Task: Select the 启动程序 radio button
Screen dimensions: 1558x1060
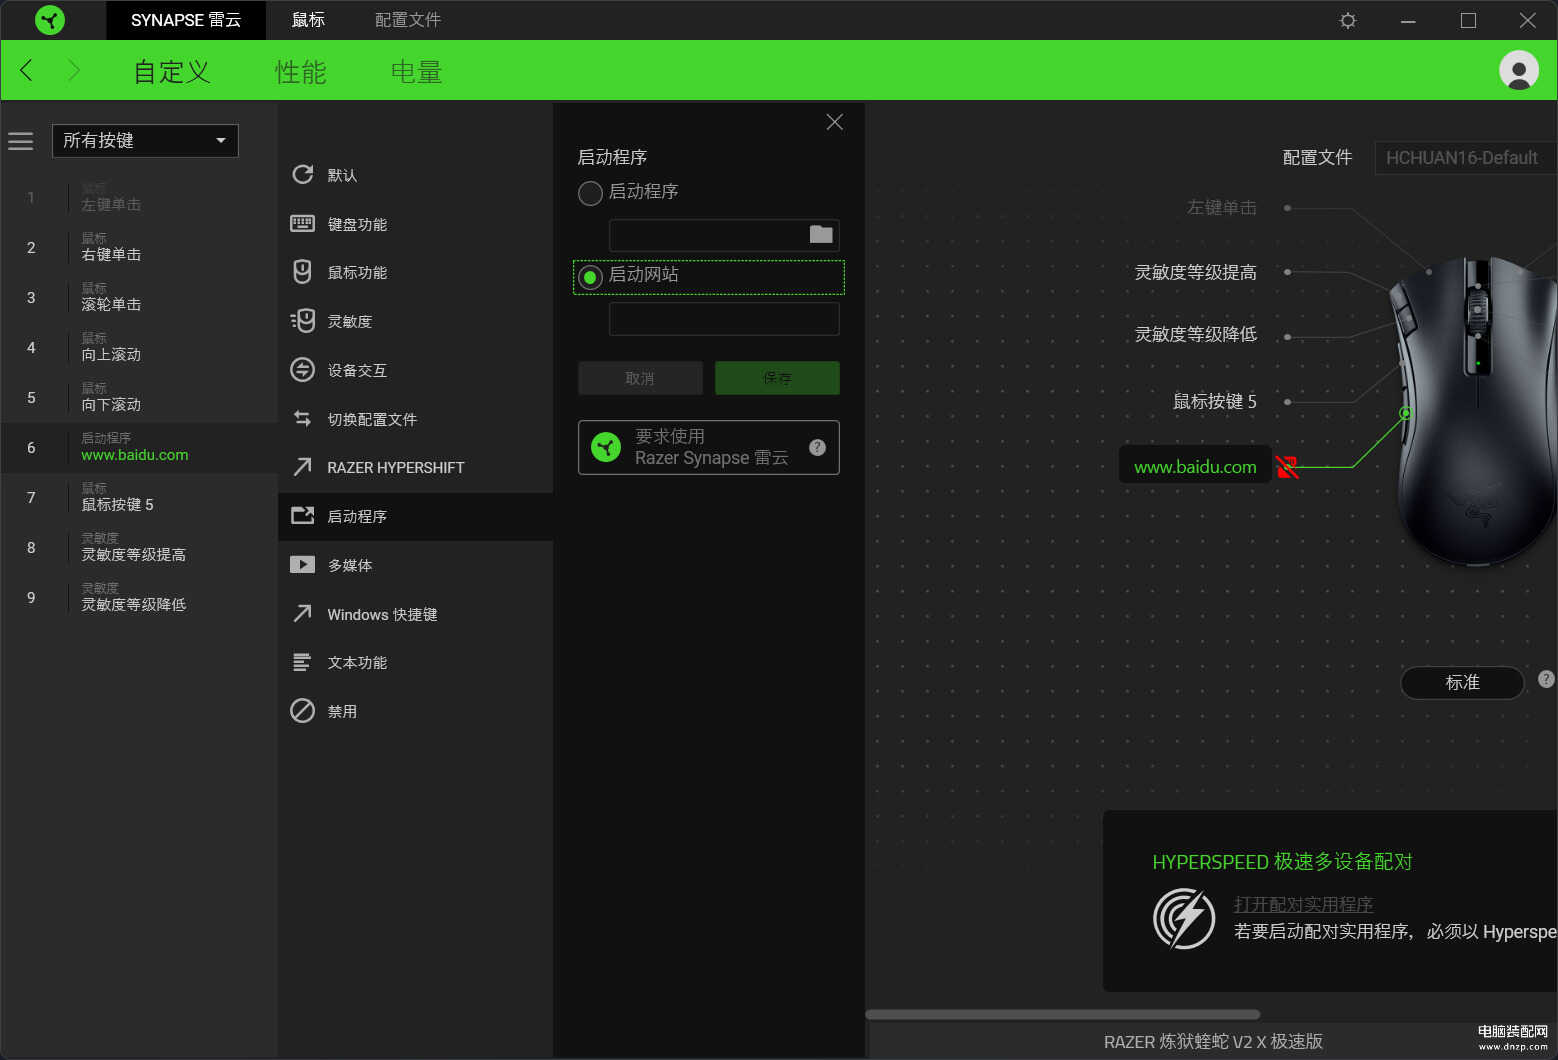Action: pos(590,193)
